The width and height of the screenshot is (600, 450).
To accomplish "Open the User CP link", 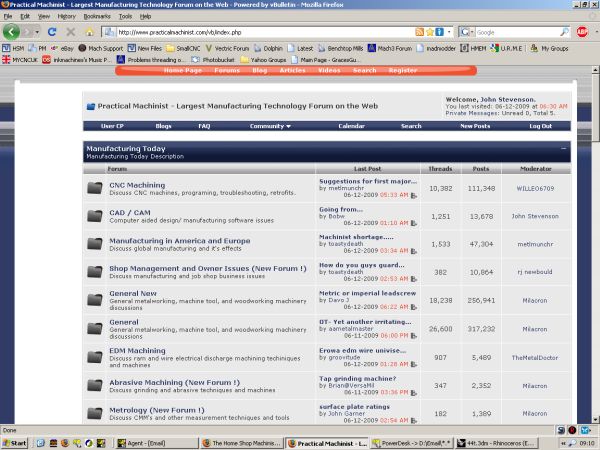I will [x=112, y=126].
